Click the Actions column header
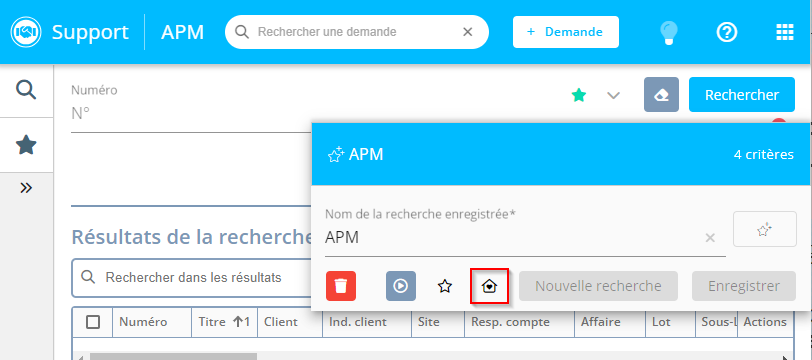This screenshot has width=812, height=360. [765, 322]
